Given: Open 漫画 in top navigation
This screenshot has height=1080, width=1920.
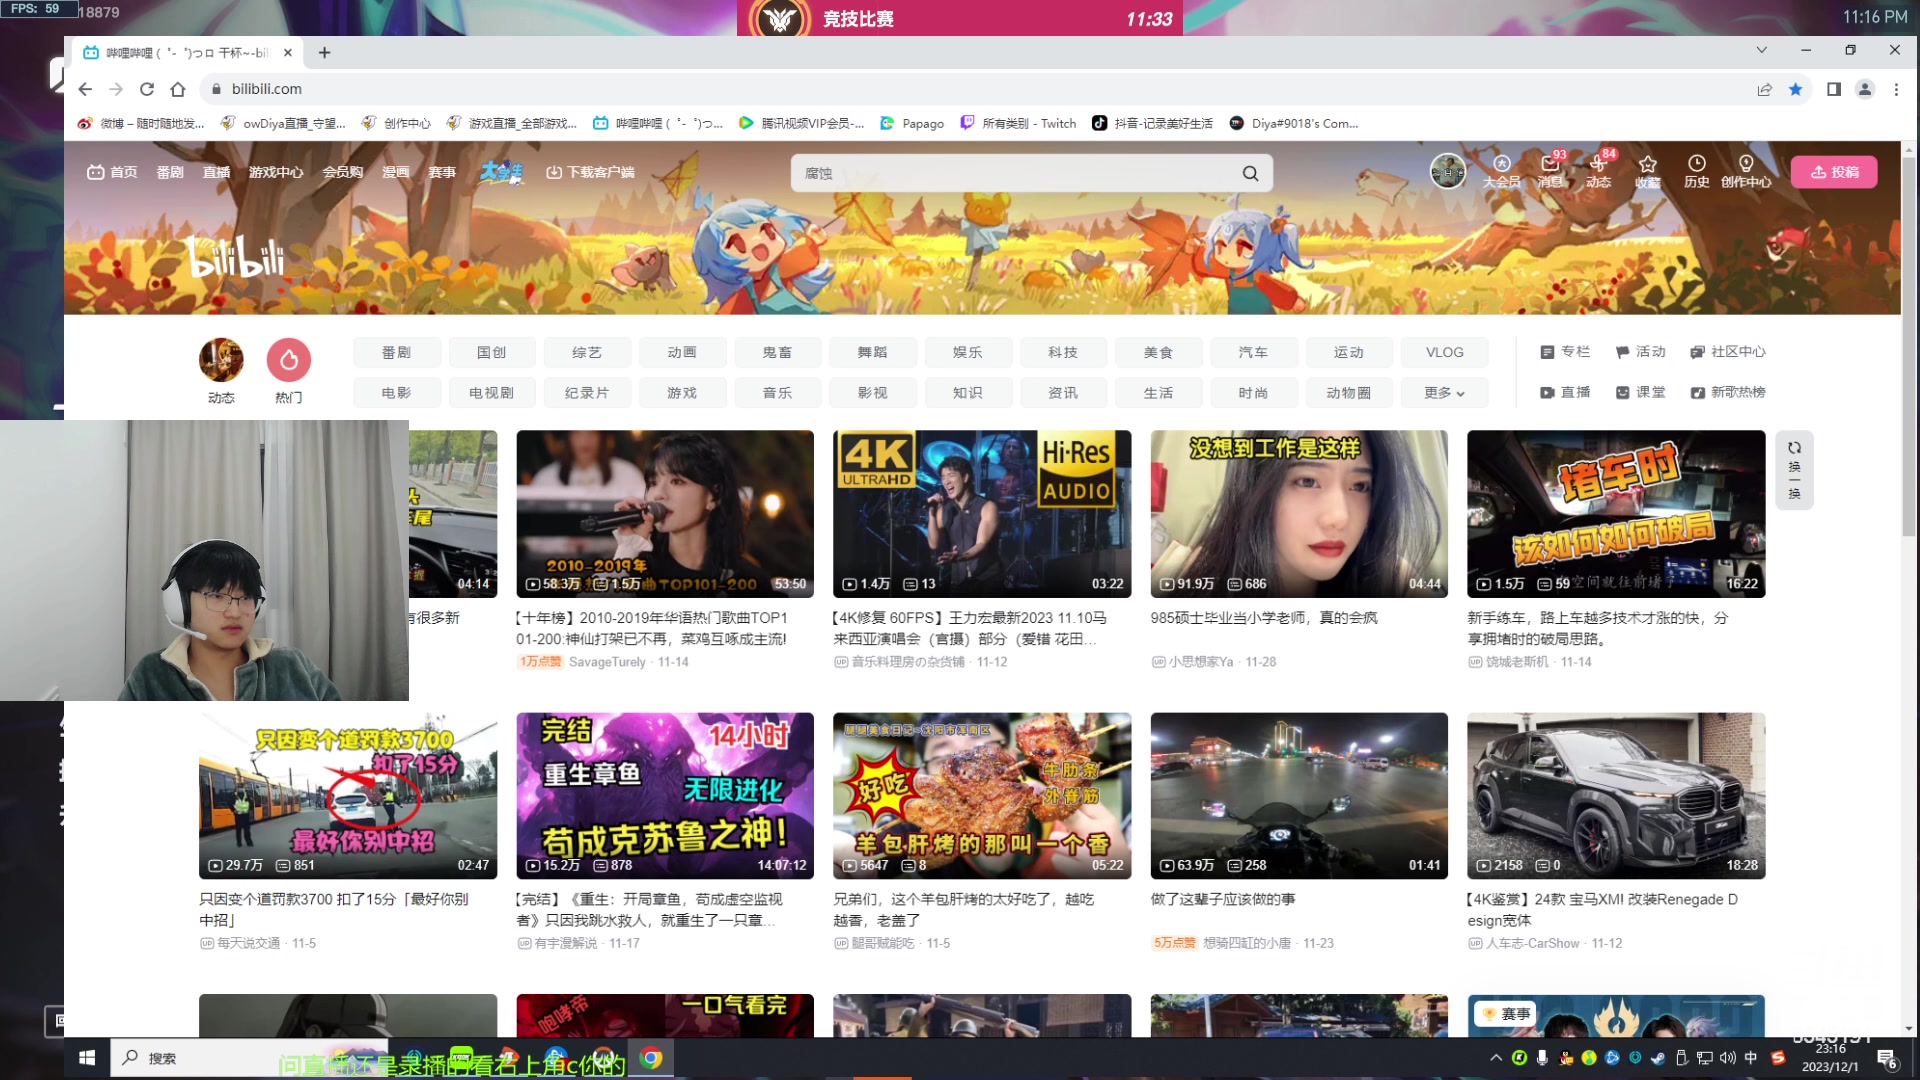Looking at the screenshot, I should 396,172.
